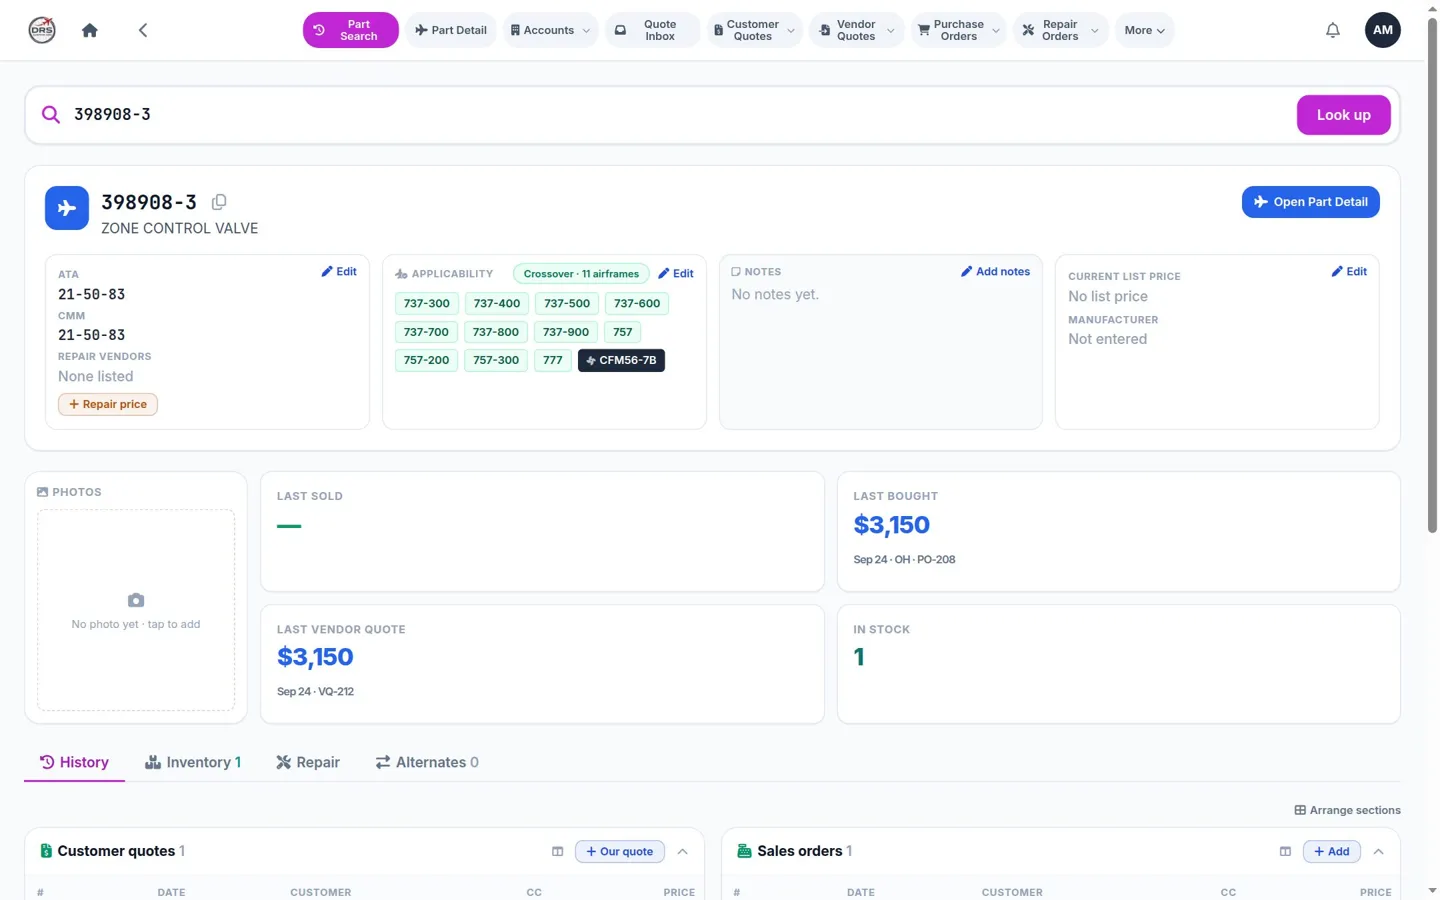Edit the Applicability list
The width and height of the screenshot is (1440, 900).
676,274
